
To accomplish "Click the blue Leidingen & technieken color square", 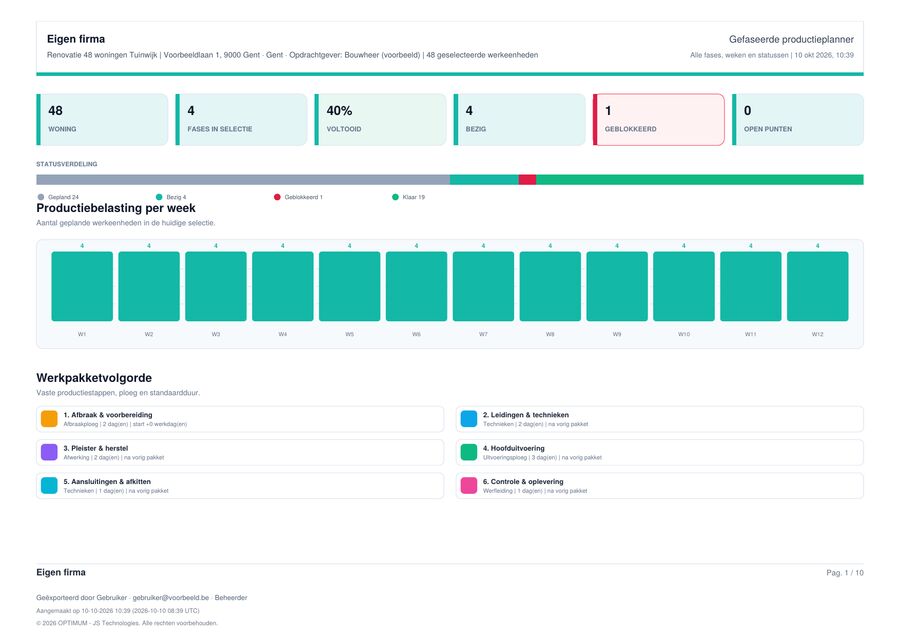I will pos(469,419).
